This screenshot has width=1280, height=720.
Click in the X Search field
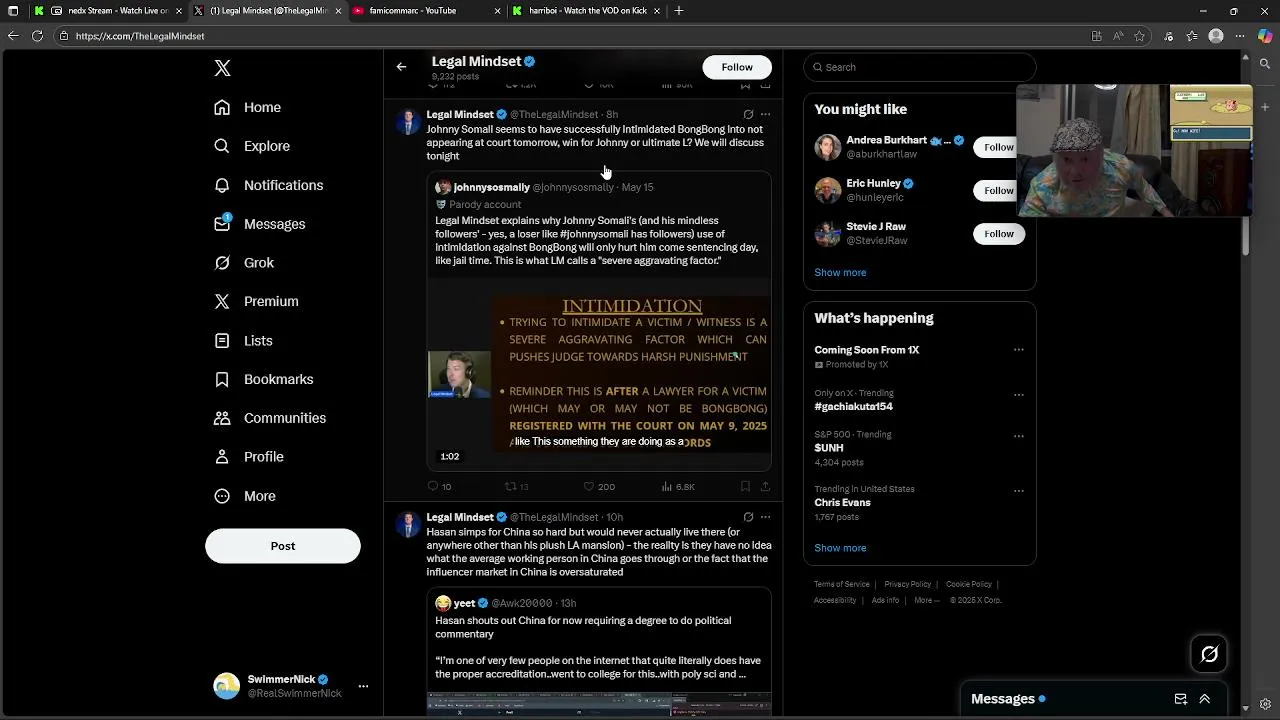click(920, 67)
